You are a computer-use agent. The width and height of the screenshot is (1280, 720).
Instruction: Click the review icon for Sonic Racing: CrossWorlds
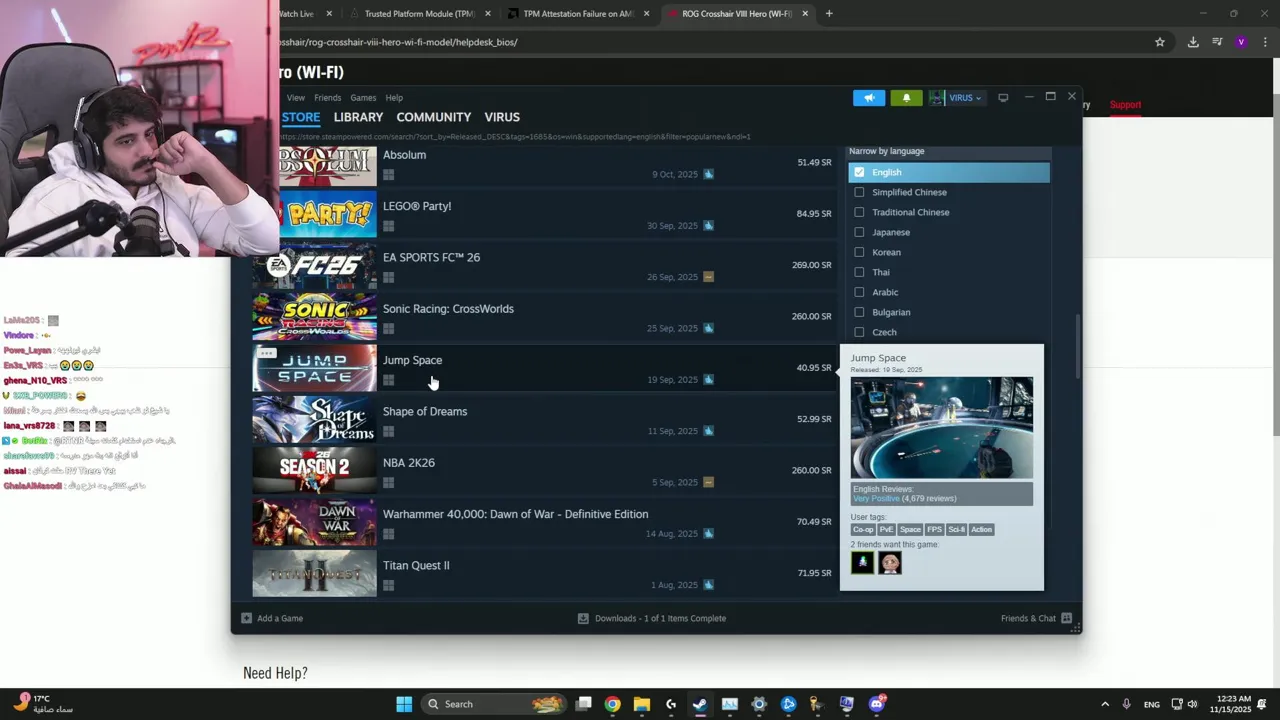(708, 328)
